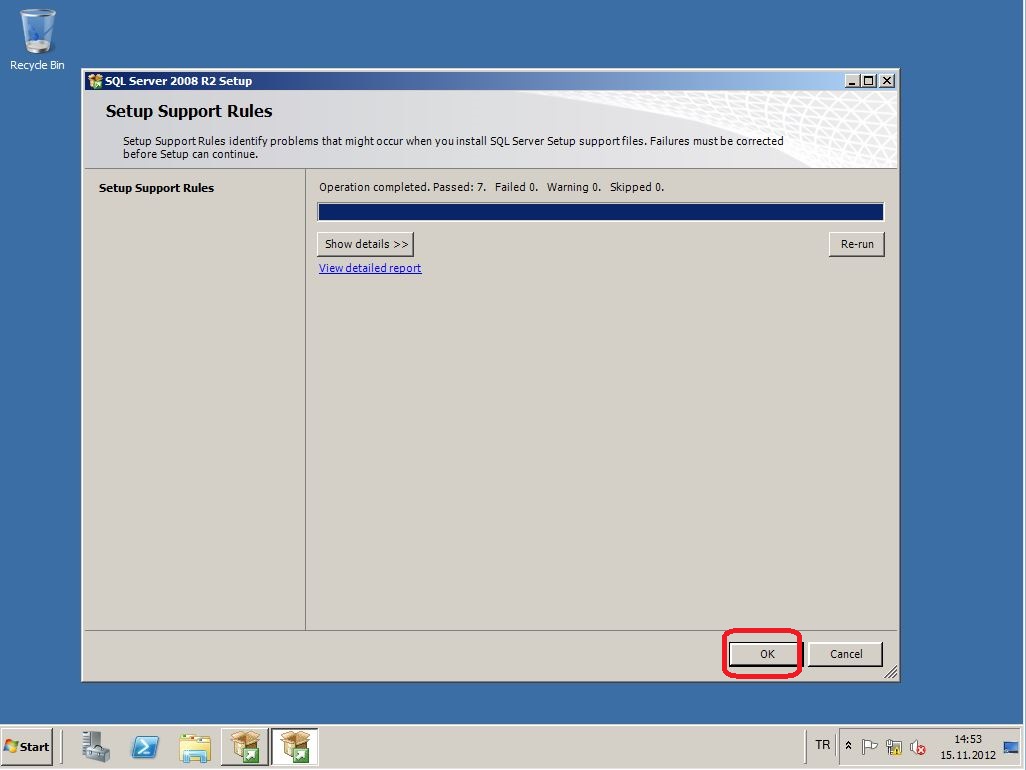The image size is (1026, 770).
Task: Click the OK button
Action: 766,654
